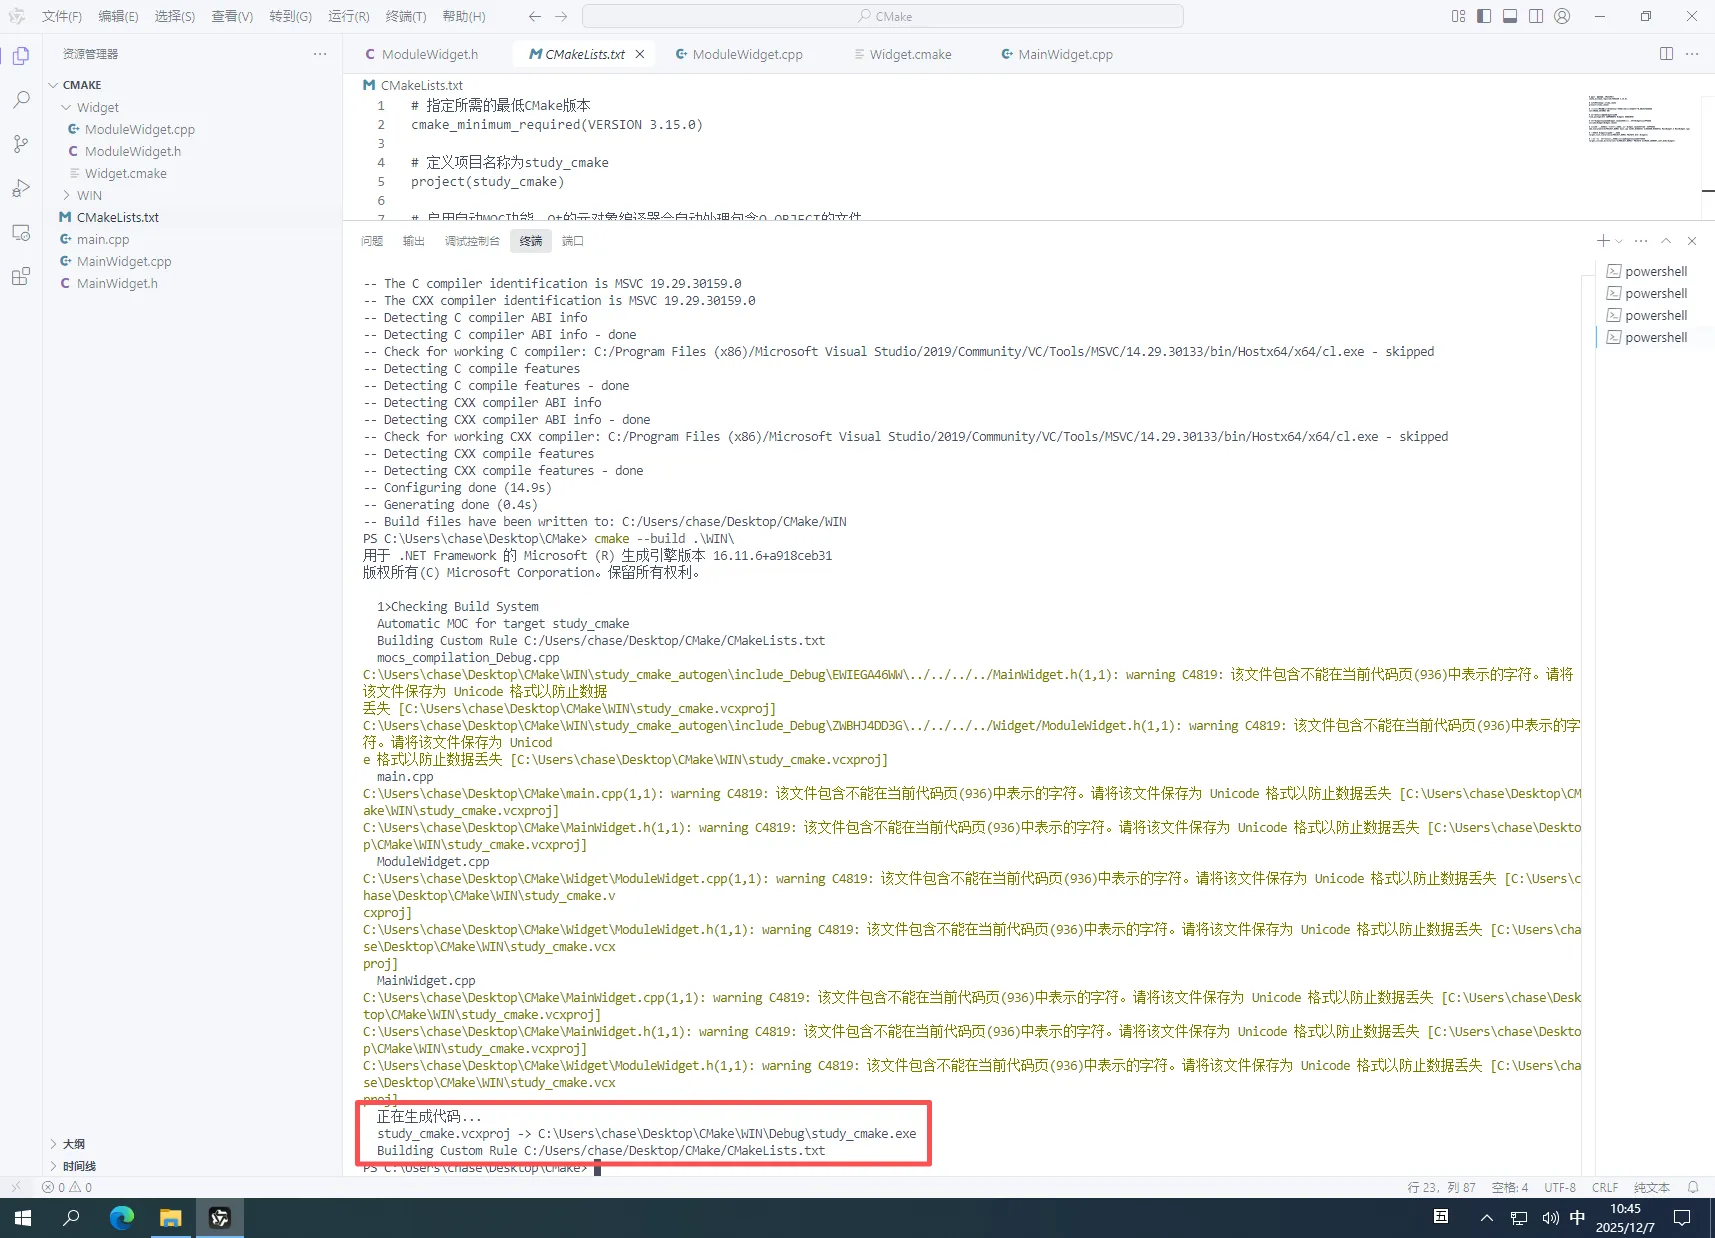Screen dimensions: 1715x1238
Task: Expand the 大纲 outline section
Action: pos(192,1144)
